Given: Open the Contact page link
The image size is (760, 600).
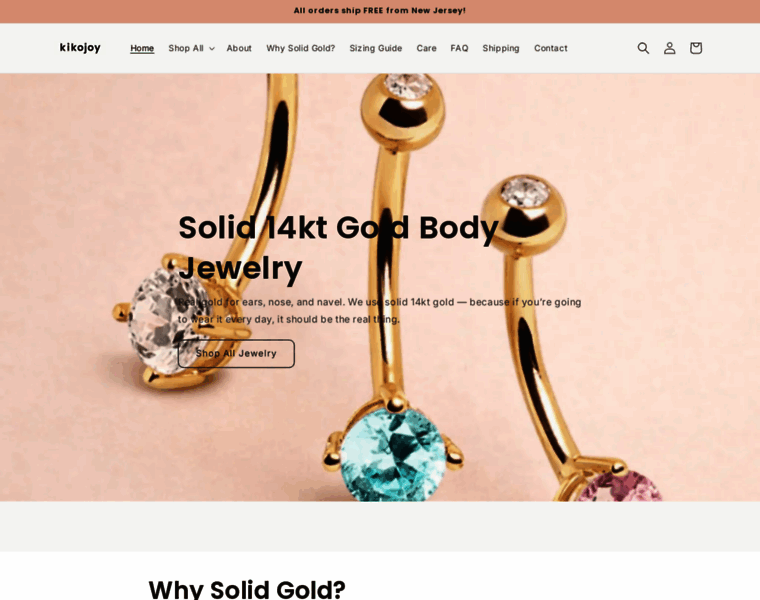Looking at the screenshot, I should 551,48.
